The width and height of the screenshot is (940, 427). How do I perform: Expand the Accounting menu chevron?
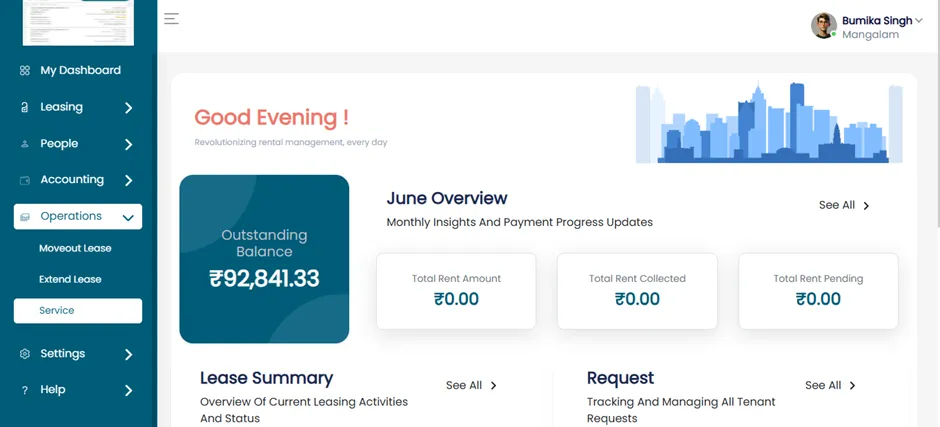coord(128,181)
